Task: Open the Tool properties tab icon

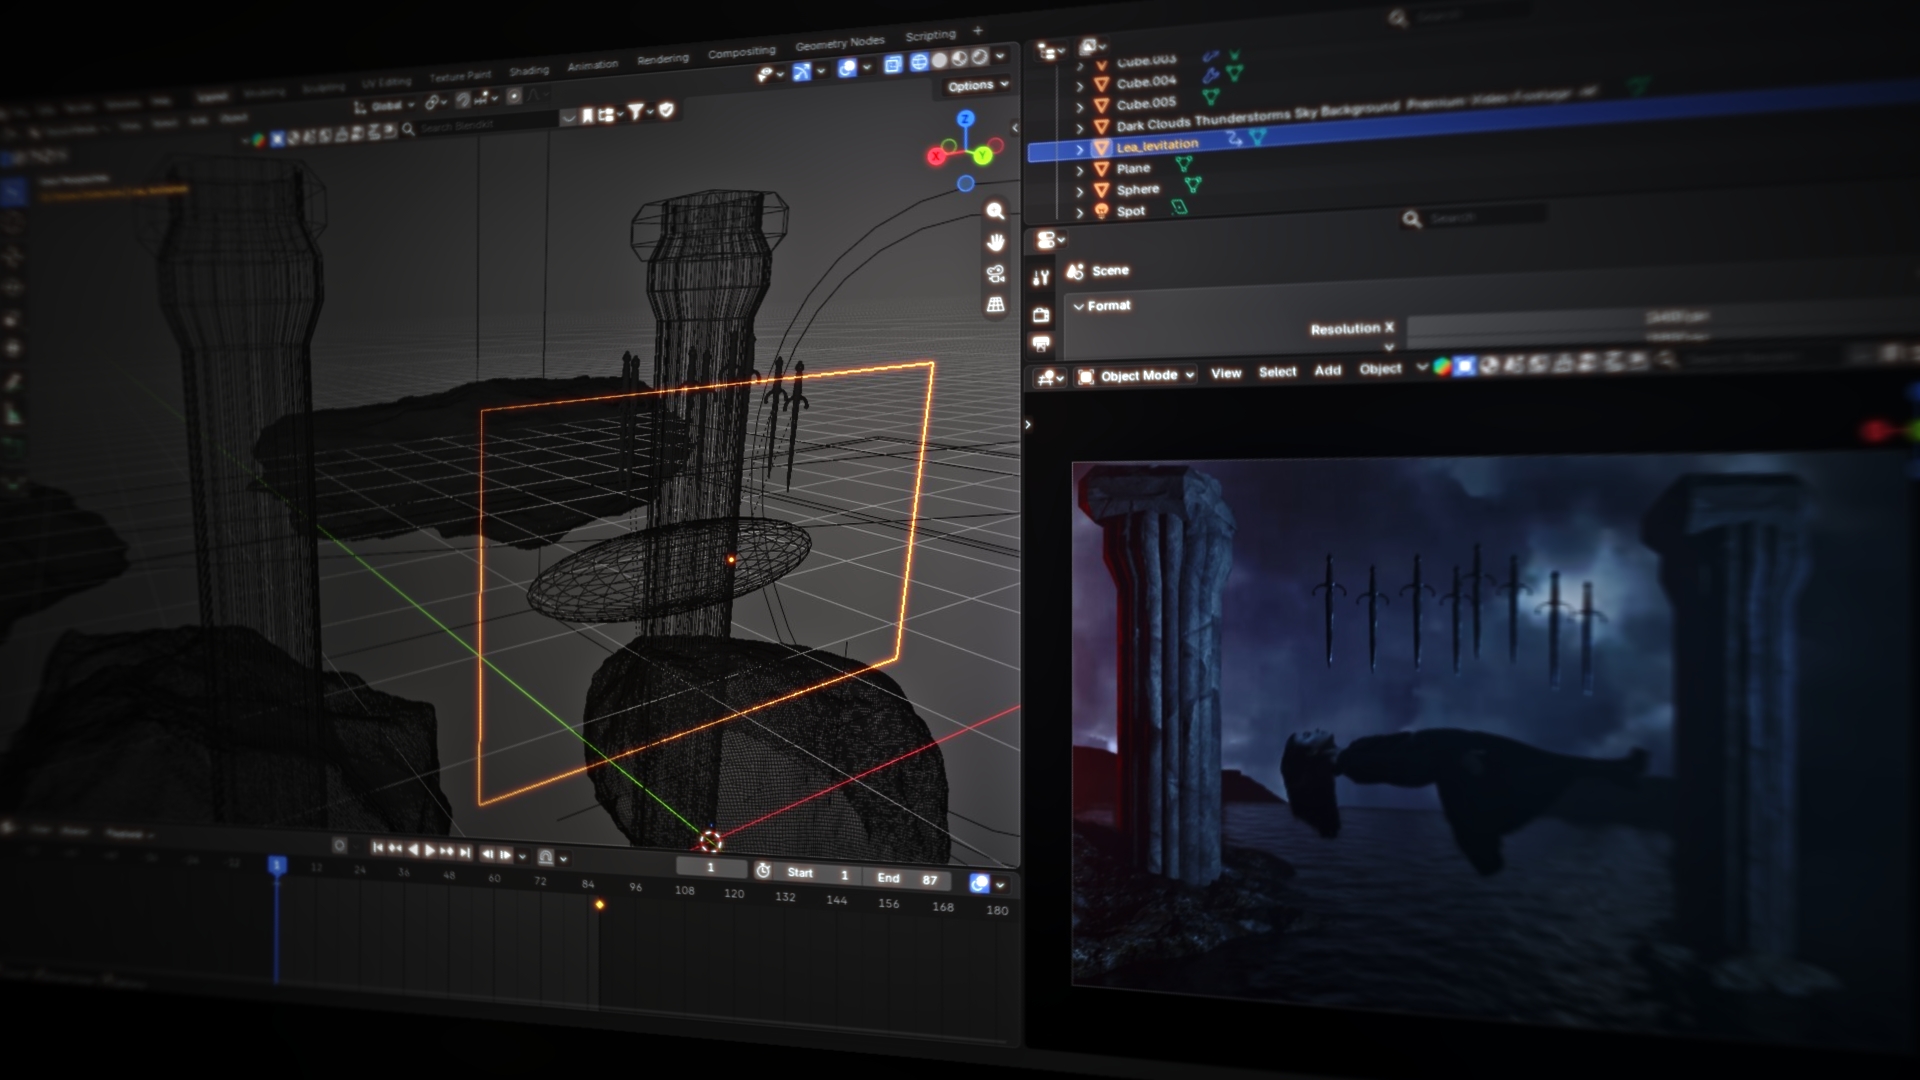Action: [x=1041, y=278]
